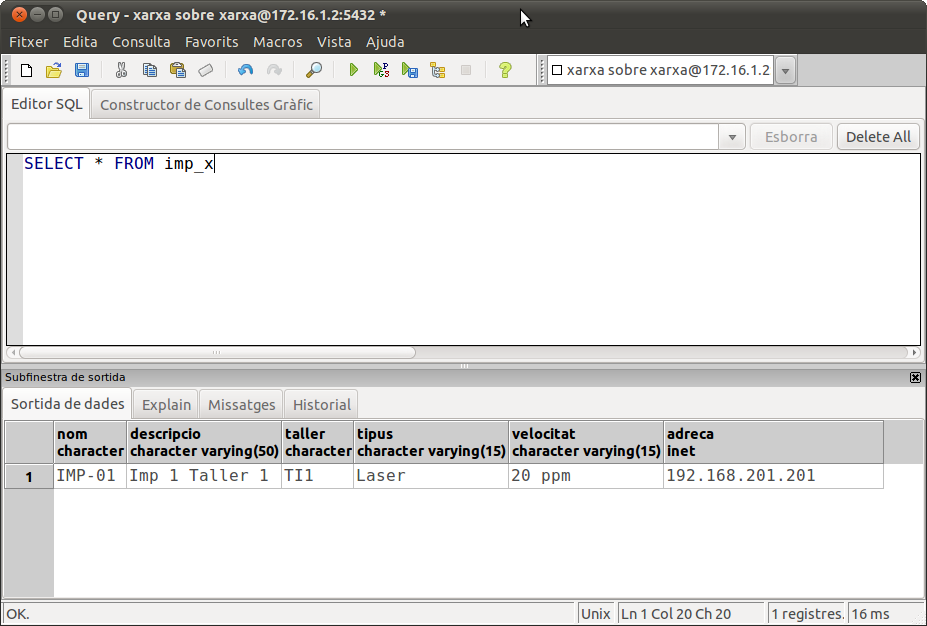This screenshot has height=626, width=927.
Task: Clear the editor with eraser icon
Action: [206, 70]
